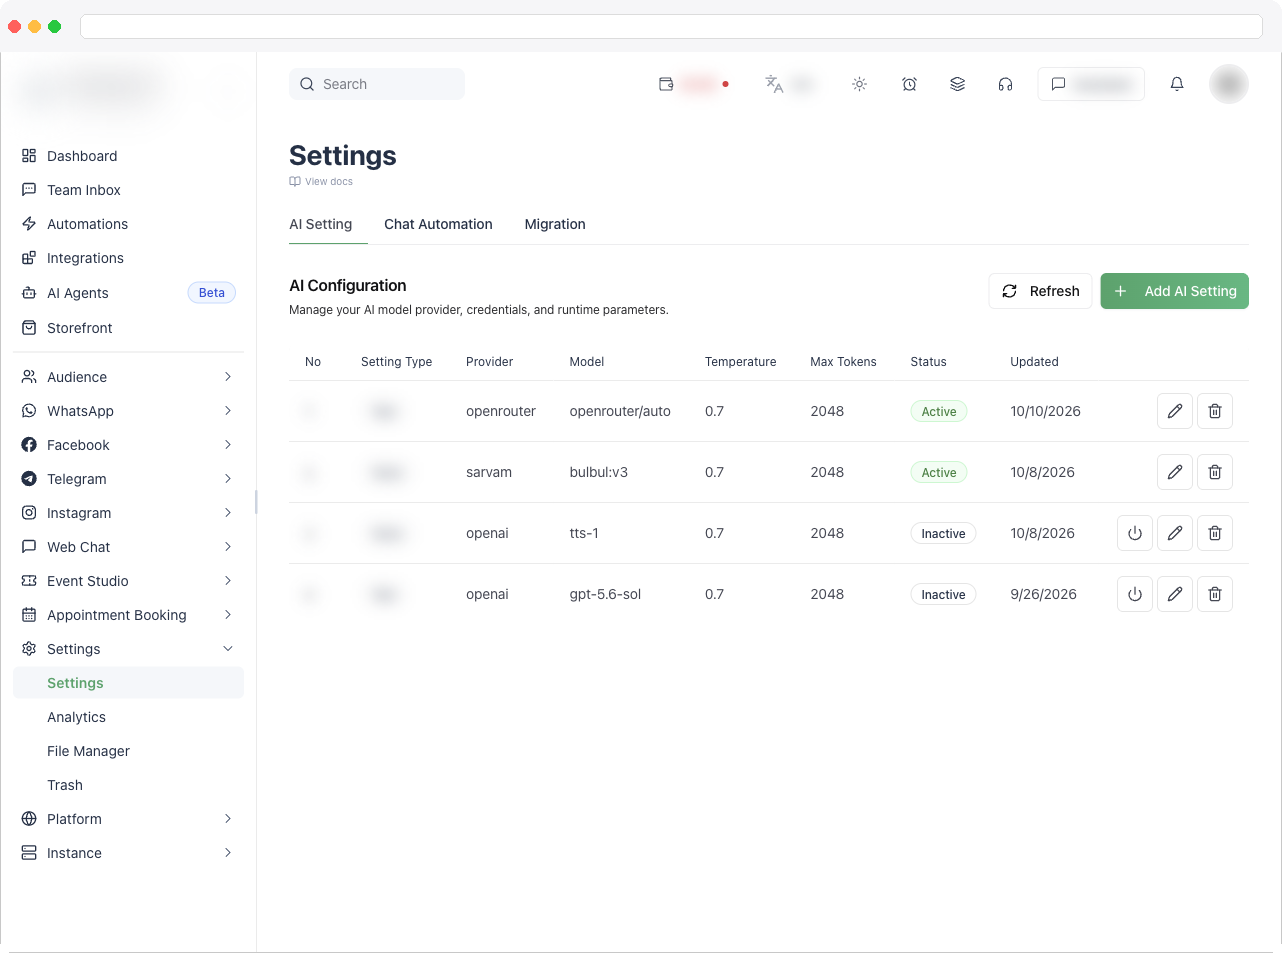1282x953 pixels.
Task: Open the alarm clock reminders icon
Action: coord(909,84)
